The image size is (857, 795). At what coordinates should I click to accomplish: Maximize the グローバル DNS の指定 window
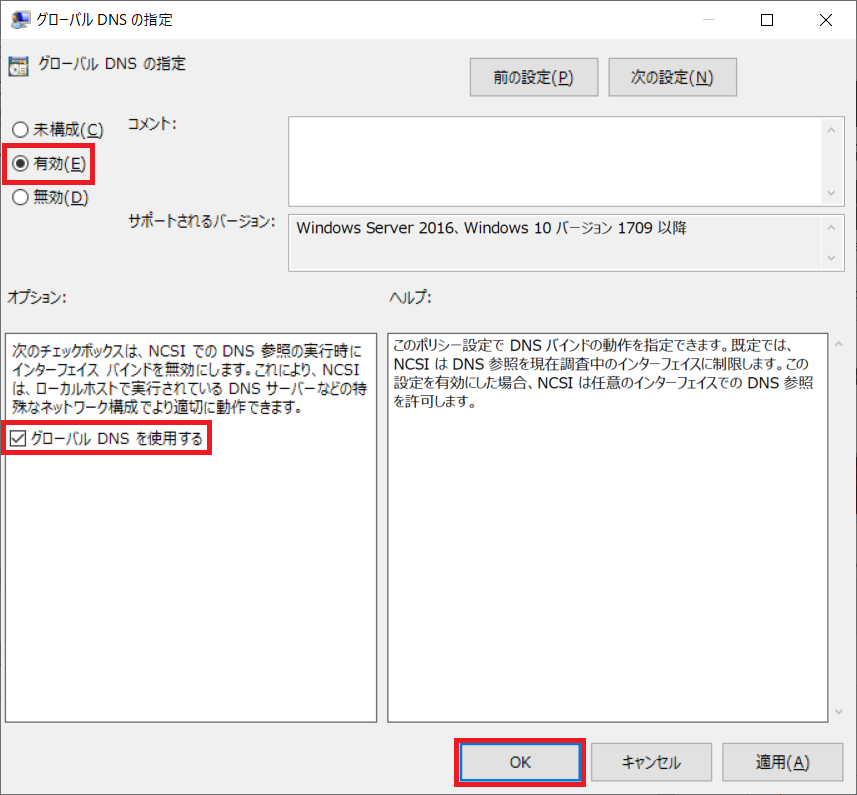[767, 20]
